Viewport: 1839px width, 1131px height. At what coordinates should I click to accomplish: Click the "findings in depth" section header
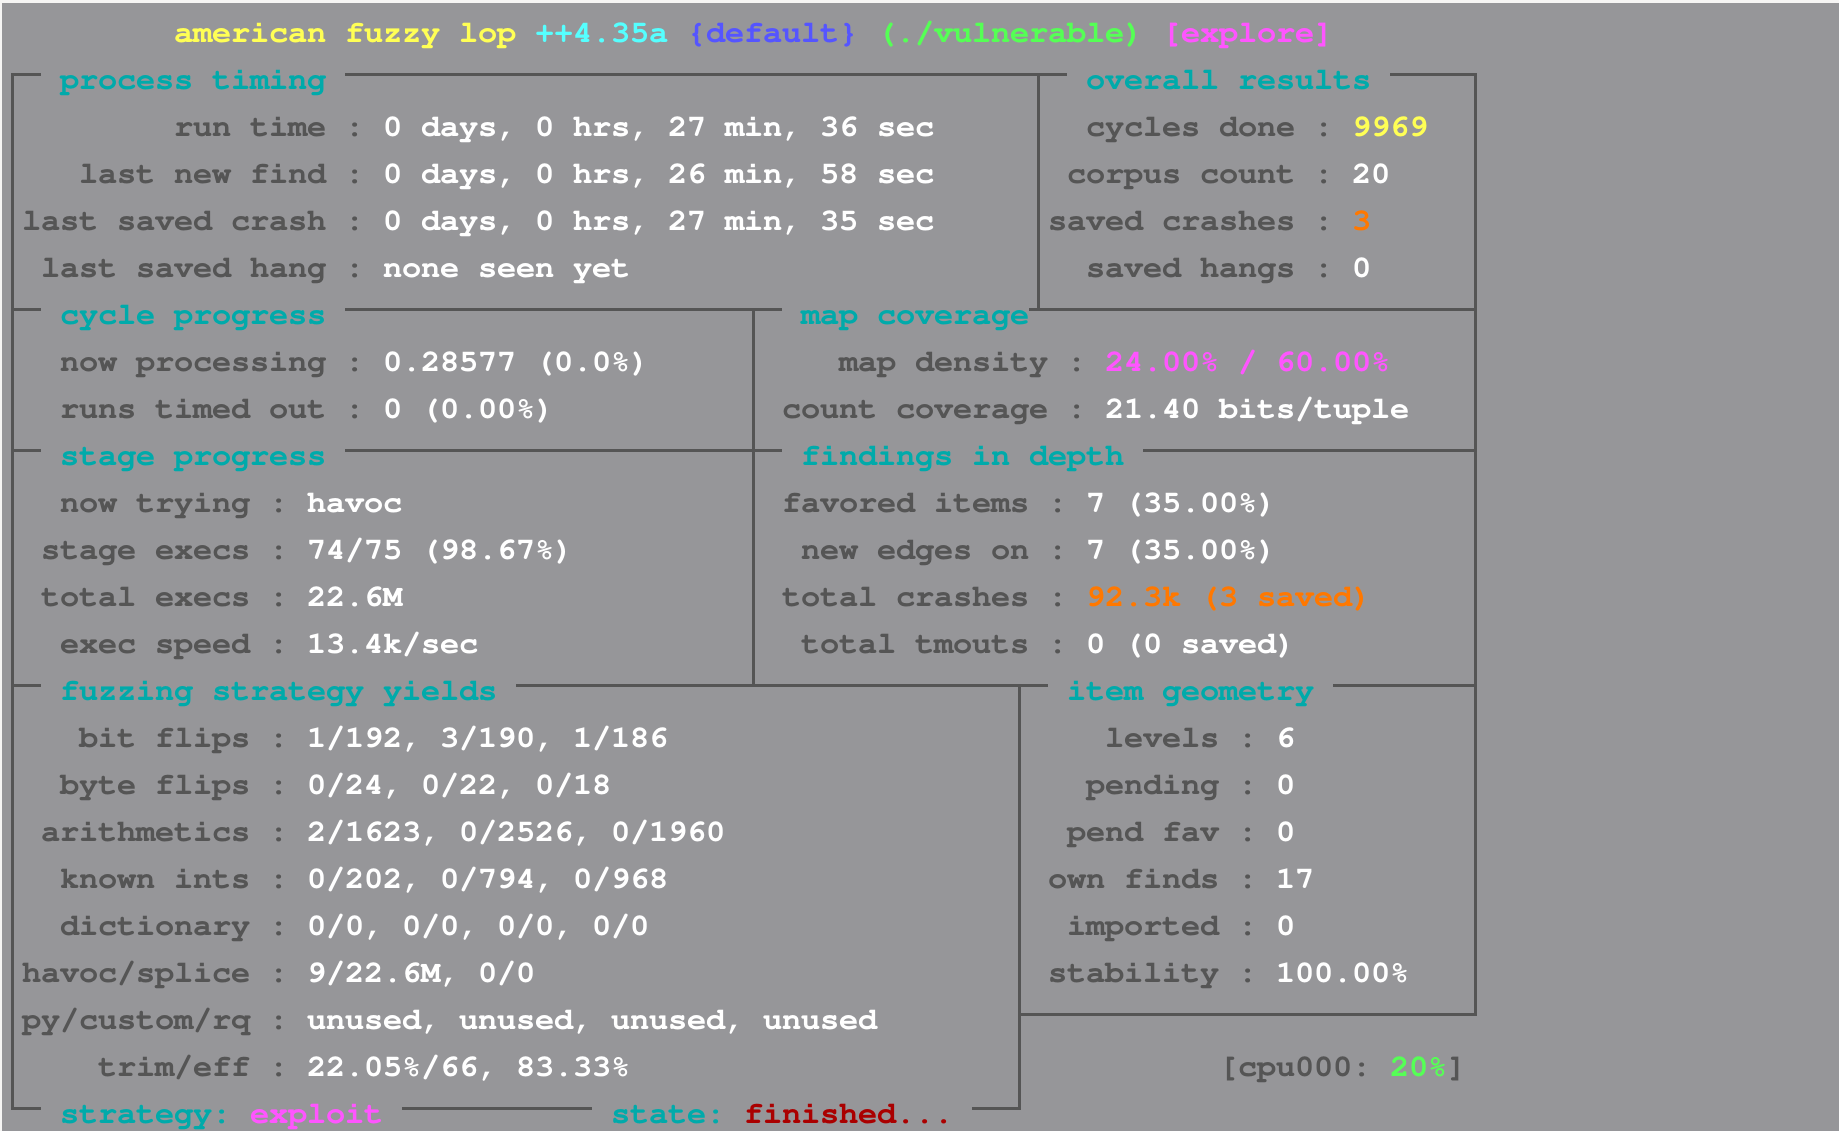[x=962, y=457]
